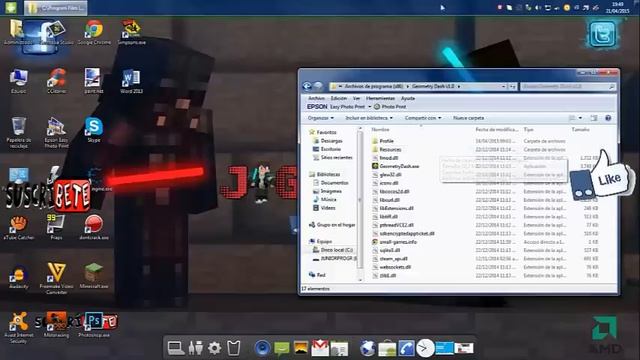This screenshot has width=640, height=360.
Task: Open the Papelera de reciclaje icon
Action: 19,132
